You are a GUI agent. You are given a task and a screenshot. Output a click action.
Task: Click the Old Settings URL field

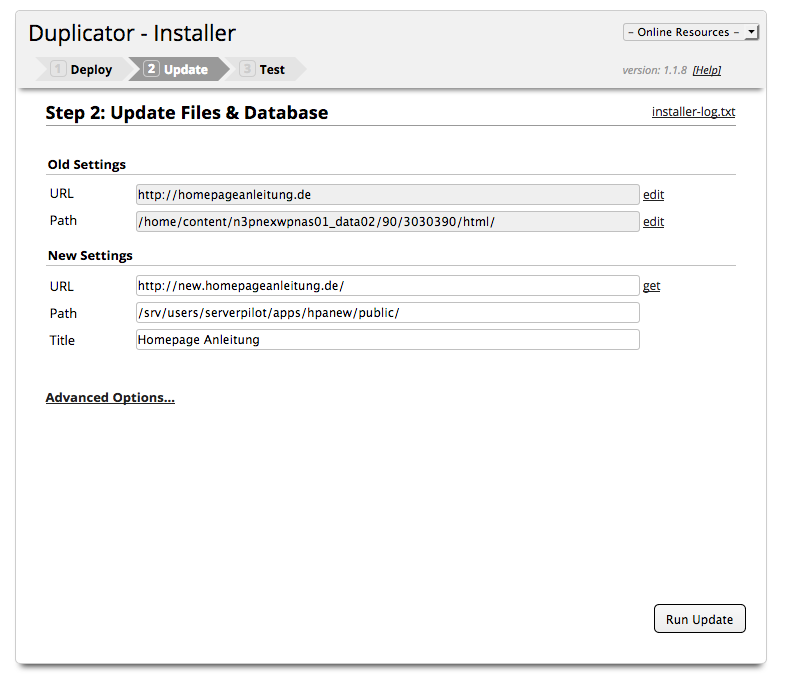[x=387, y=195]
